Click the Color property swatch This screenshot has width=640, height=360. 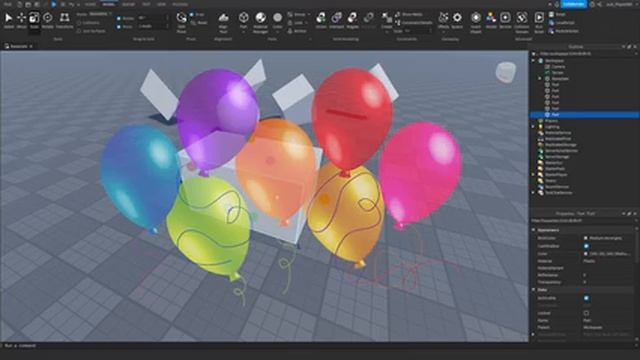pyautogui.click(x=586, y=253)
